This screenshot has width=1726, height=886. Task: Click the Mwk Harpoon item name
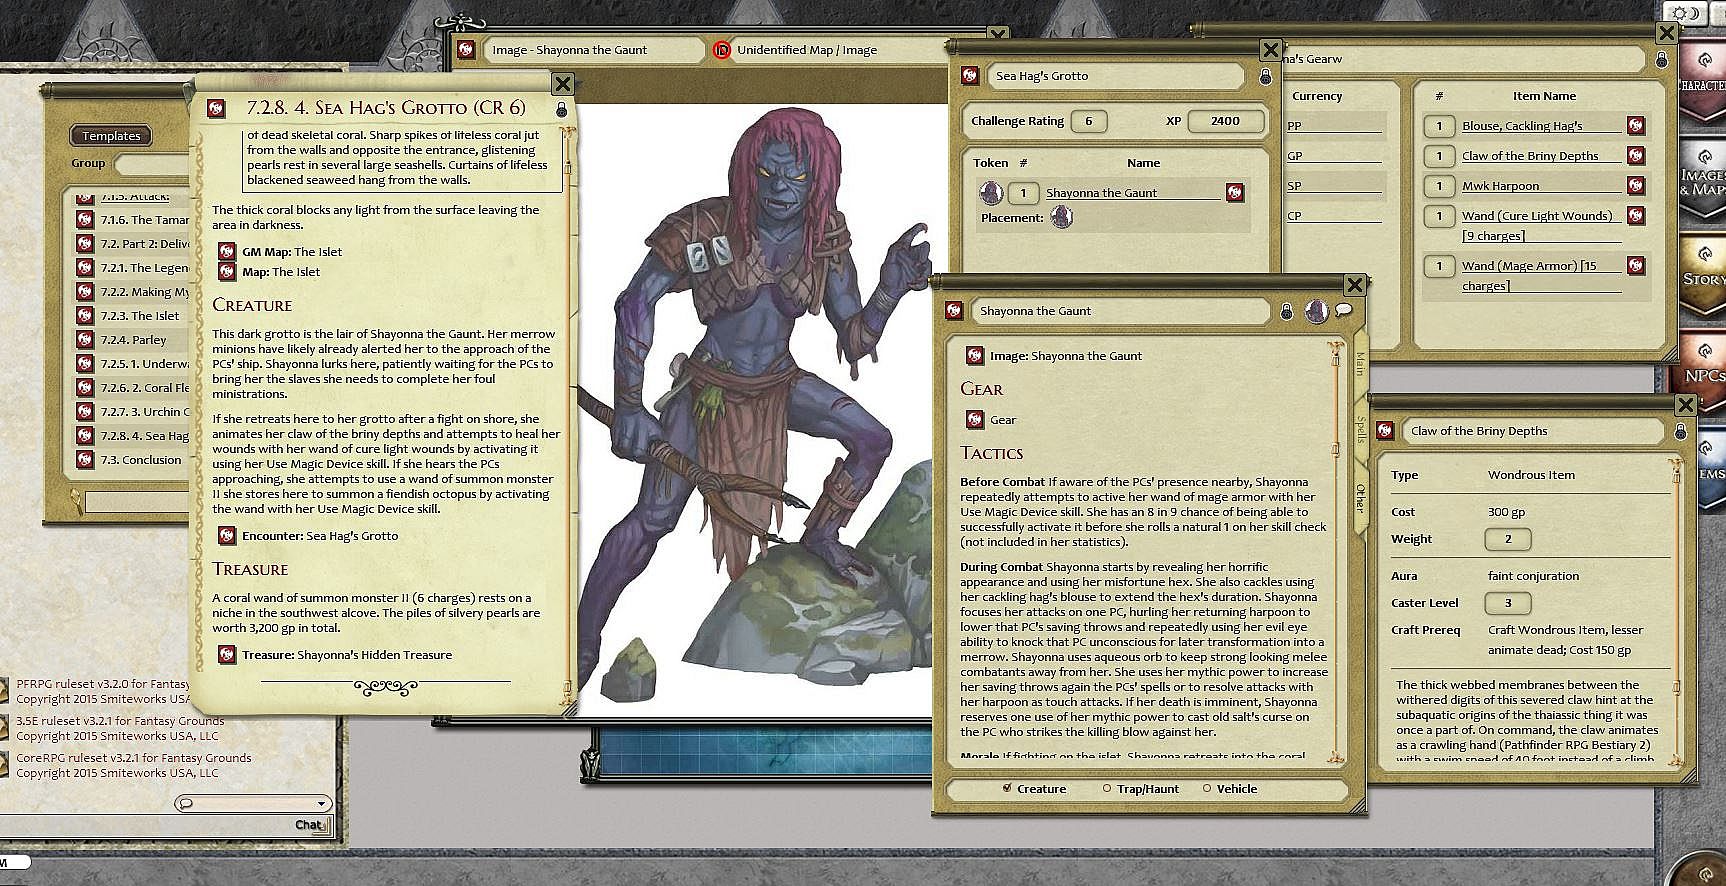point(1500,186)
